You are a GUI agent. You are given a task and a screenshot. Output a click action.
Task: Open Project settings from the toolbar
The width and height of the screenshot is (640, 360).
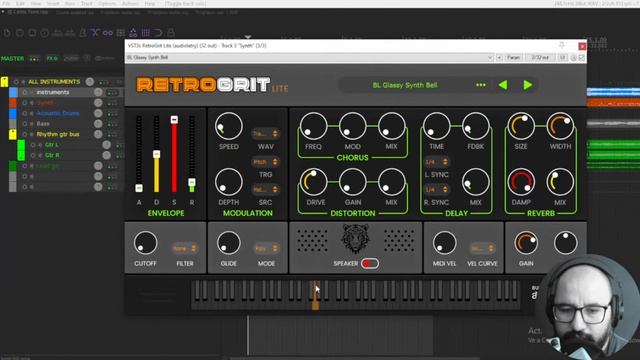(45, 33)
